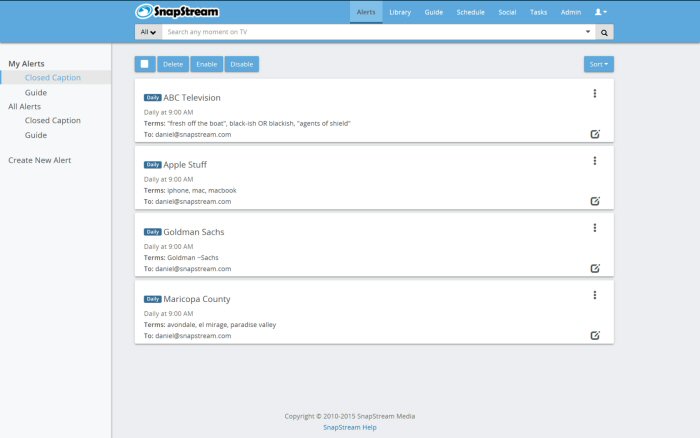Click the Daily badge on Goldman Sachs
The width and height of the screenshot is (700, 438).
(x=153, y=232)
